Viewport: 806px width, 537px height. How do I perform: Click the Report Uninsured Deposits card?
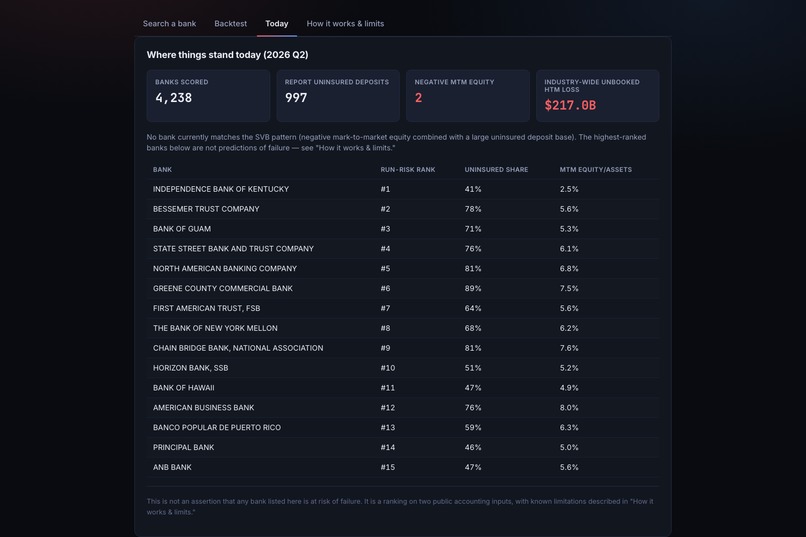click(x=338, y=96)
